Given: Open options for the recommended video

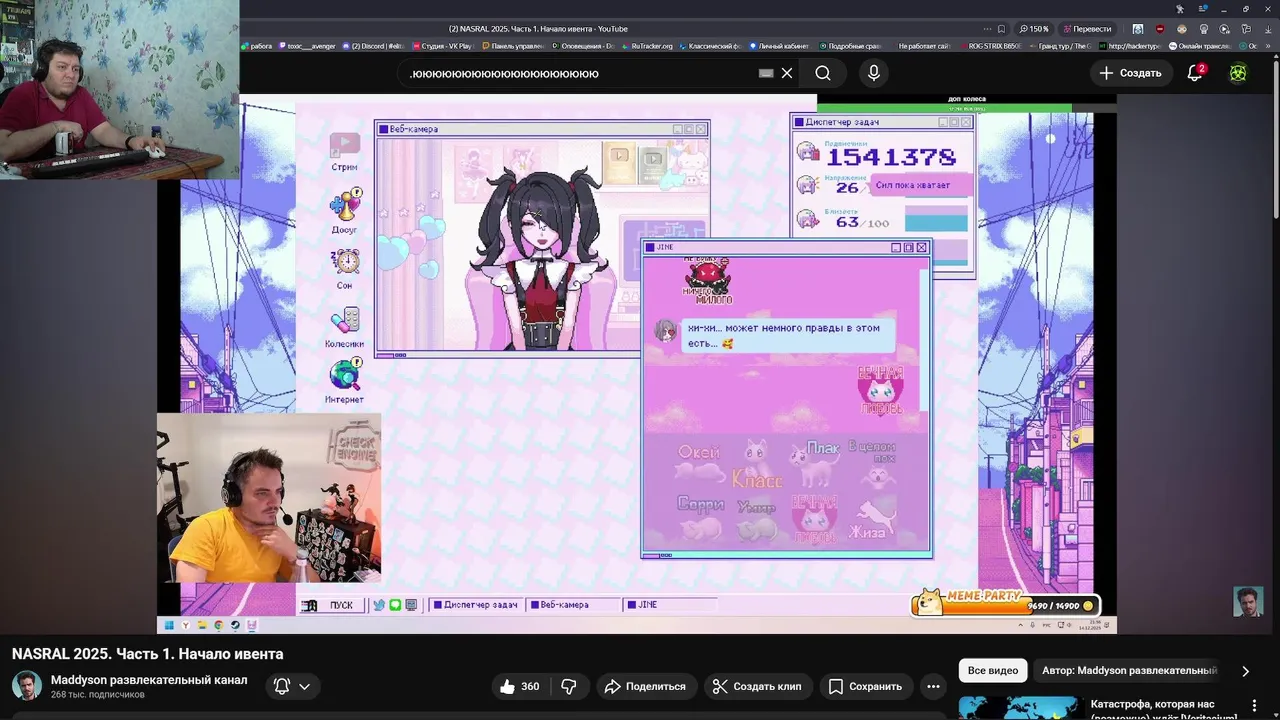Looking at the screenshot, I should (1254, 706).
